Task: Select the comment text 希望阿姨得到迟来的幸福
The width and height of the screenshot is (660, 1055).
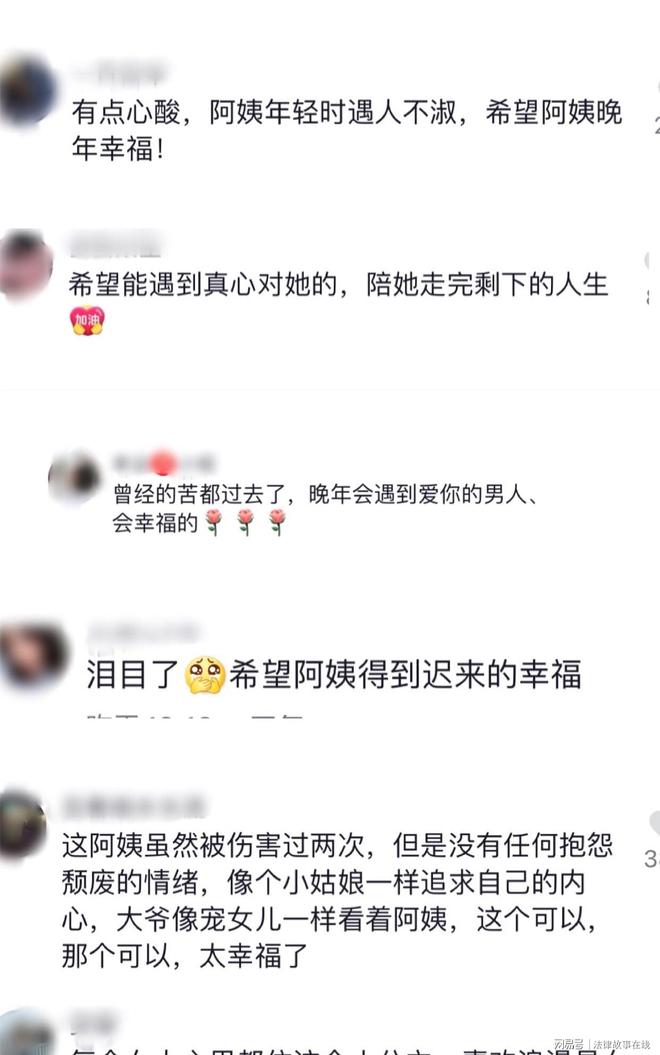Action: tap(405, 674)
